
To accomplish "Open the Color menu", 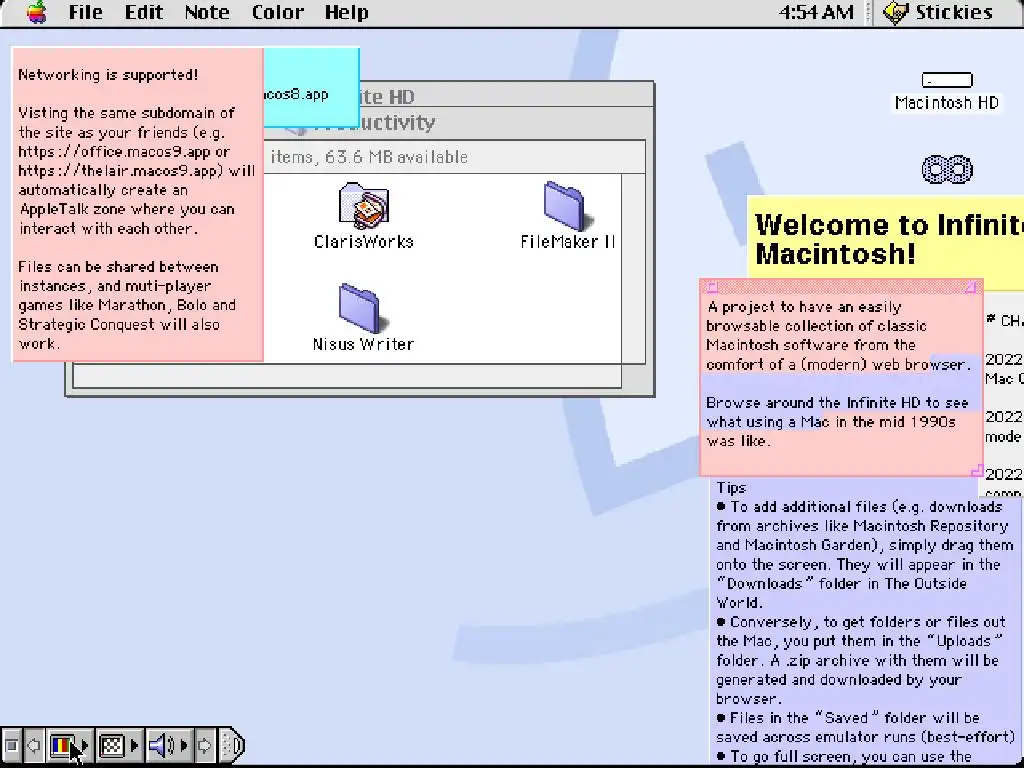I will coord(278,12).
